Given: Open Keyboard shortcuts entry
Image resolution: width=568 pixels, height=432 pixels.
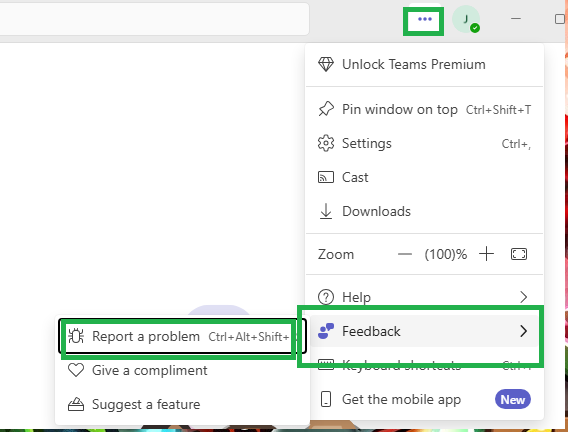Looking at the screenshot, I should tap(424, 365).
